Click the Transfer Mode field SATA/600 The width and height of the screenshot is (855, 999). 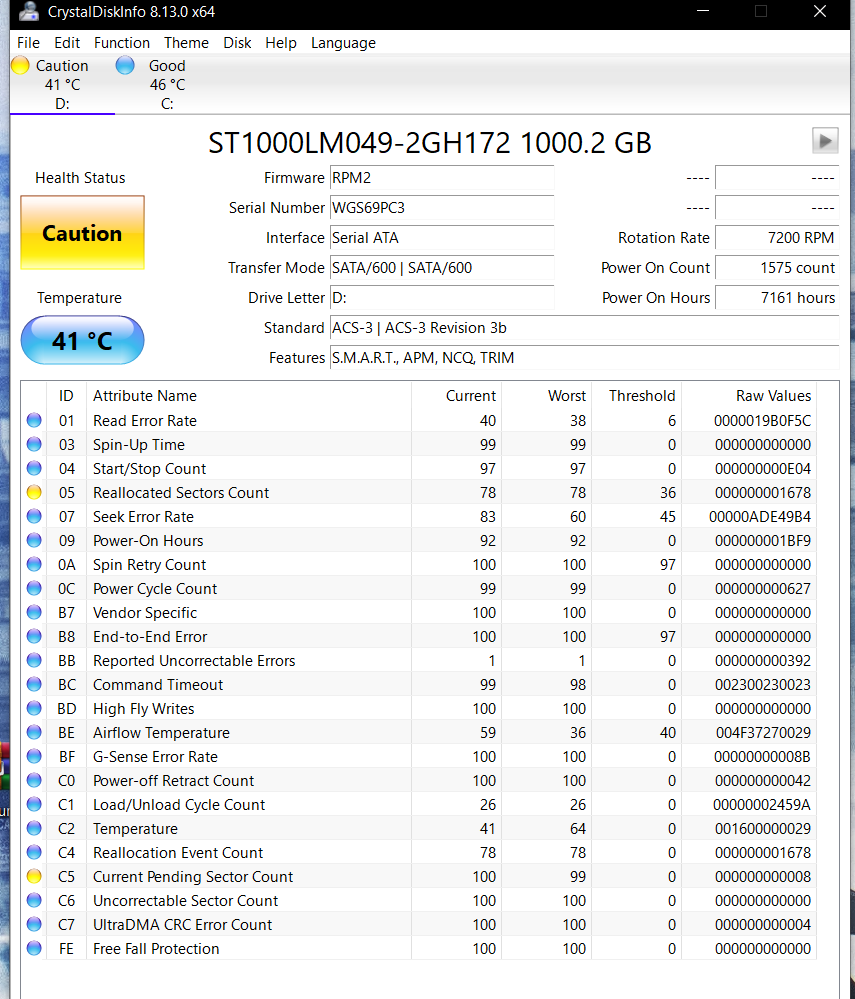(x=442, y=268)
